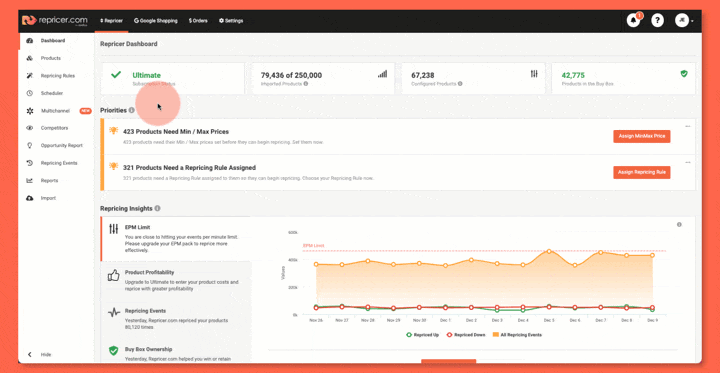Click the chart info icon at top-right of graph
Image resolution: width=720 pixels, height=373 pixels.
pos(679,225)
